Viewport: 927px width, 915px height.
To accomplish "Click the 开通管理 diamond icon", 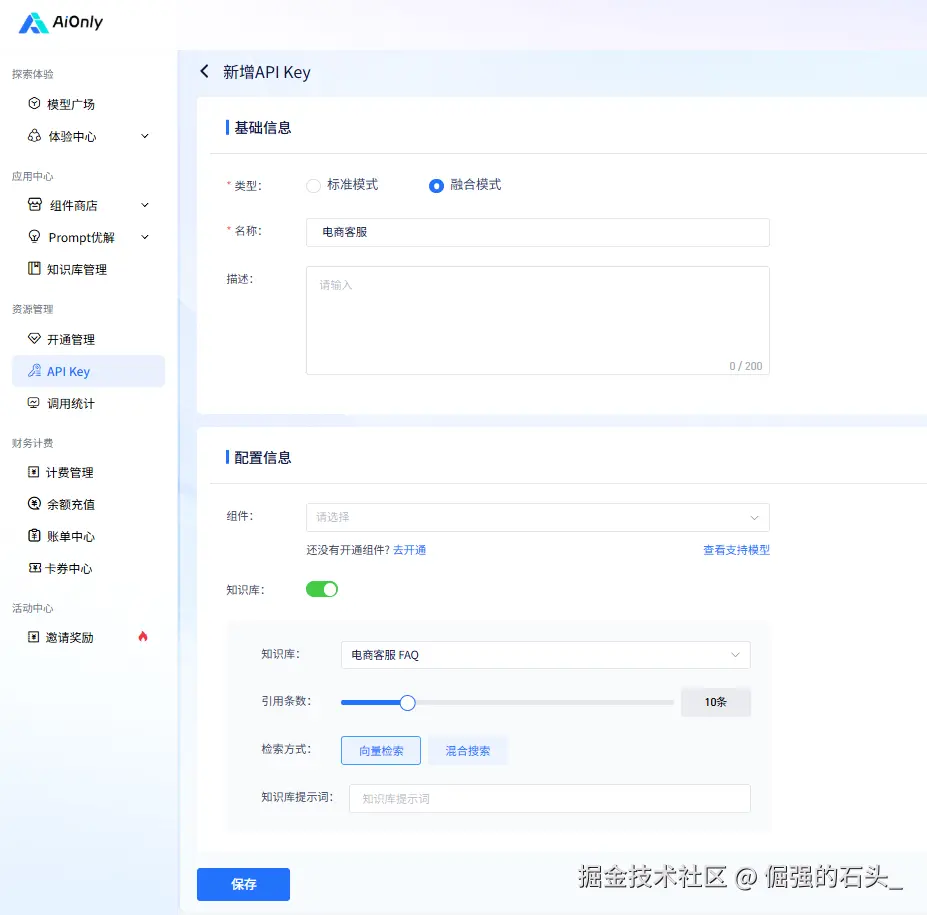I will [x=34, y=339].
